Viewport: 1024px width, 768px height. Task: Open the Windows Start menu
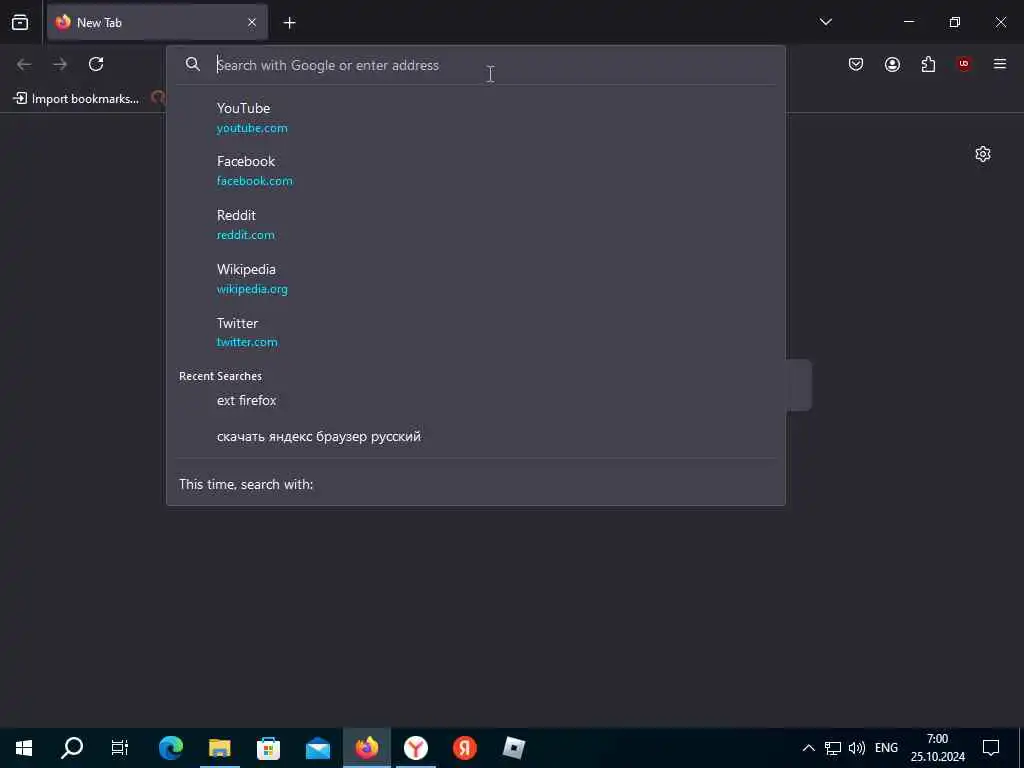(x=24, y=748)
